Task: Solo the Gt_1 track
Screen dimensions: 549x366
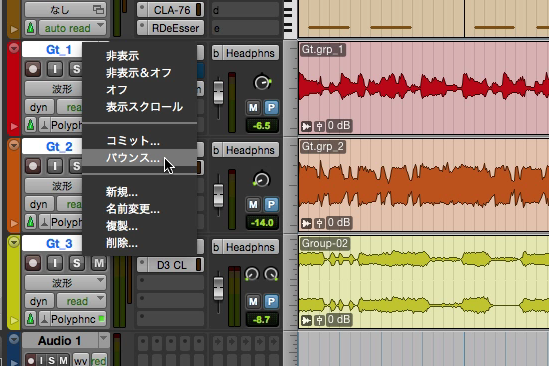Action: (76, 69)
